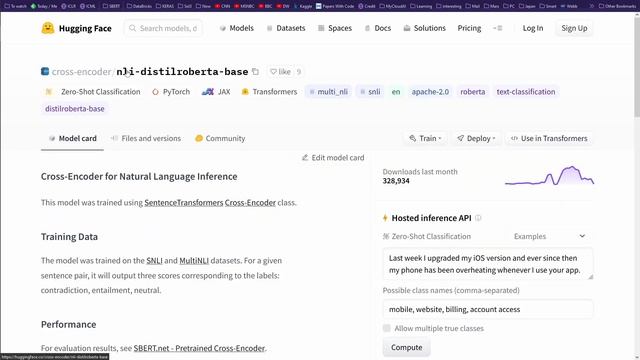Open the KERAS bookmarks folder
640x360 pixels.
tap(165, 6)
